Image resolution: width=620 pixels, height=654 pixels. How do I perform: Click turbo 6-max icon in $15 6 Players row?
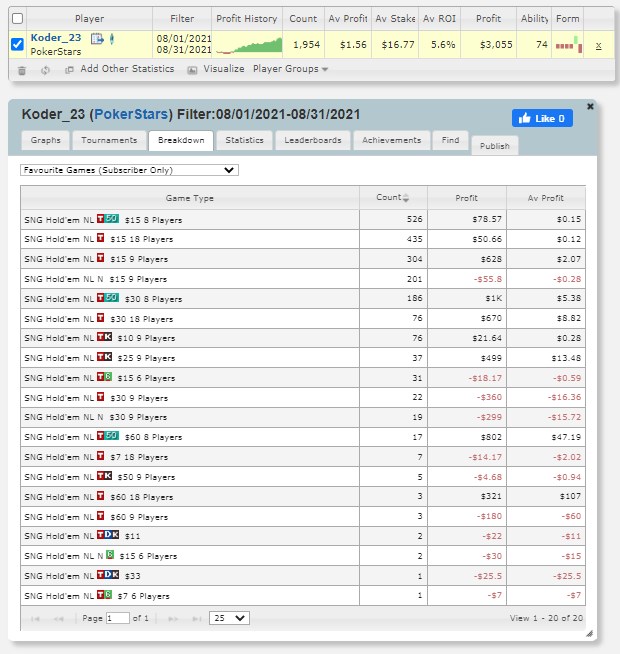click(x=104, y=377)
